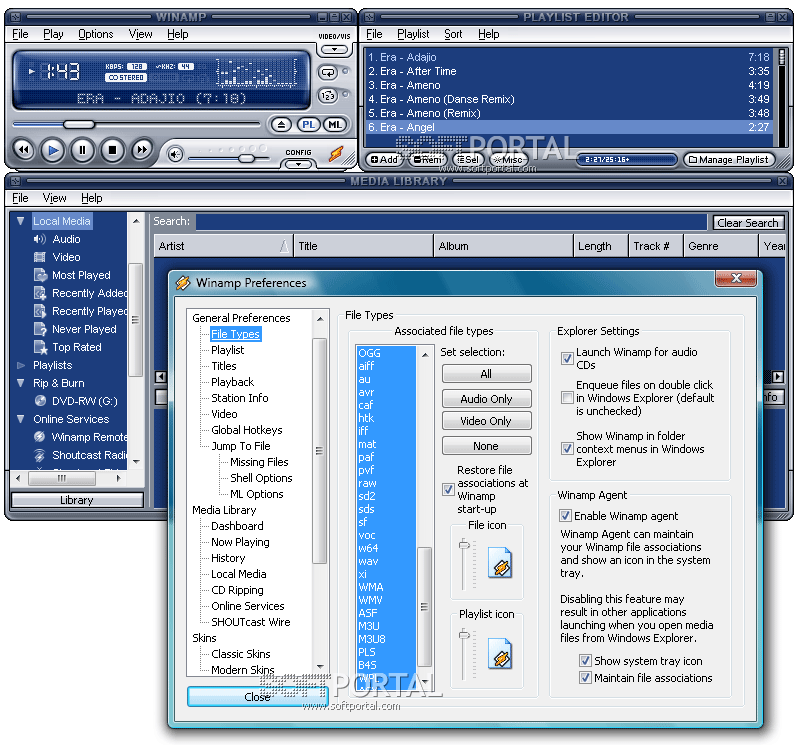
Task: Open the Sort menu in Playlist Editor
Action: [x=453, y=34]
